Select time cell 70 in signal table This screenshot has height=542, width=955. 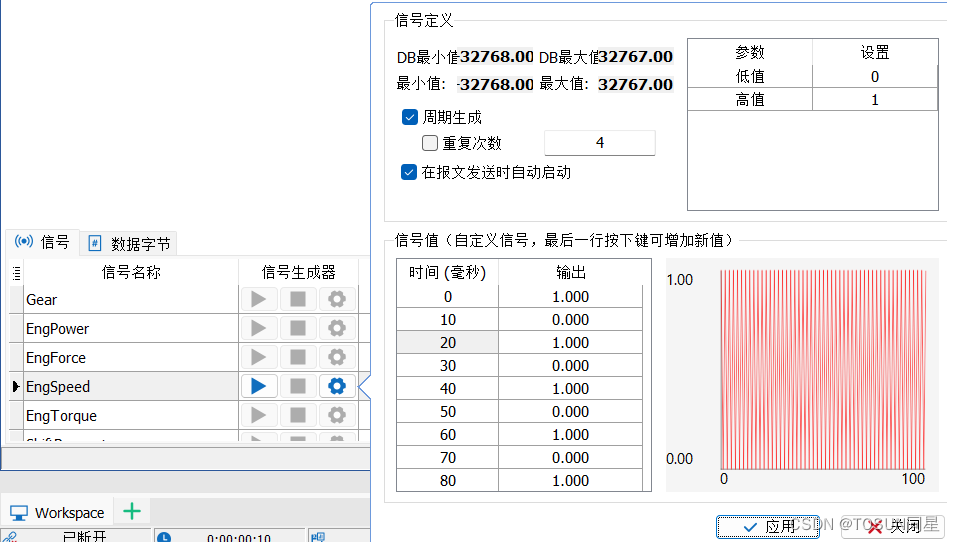pyautogui.click(x=448, y=458)
